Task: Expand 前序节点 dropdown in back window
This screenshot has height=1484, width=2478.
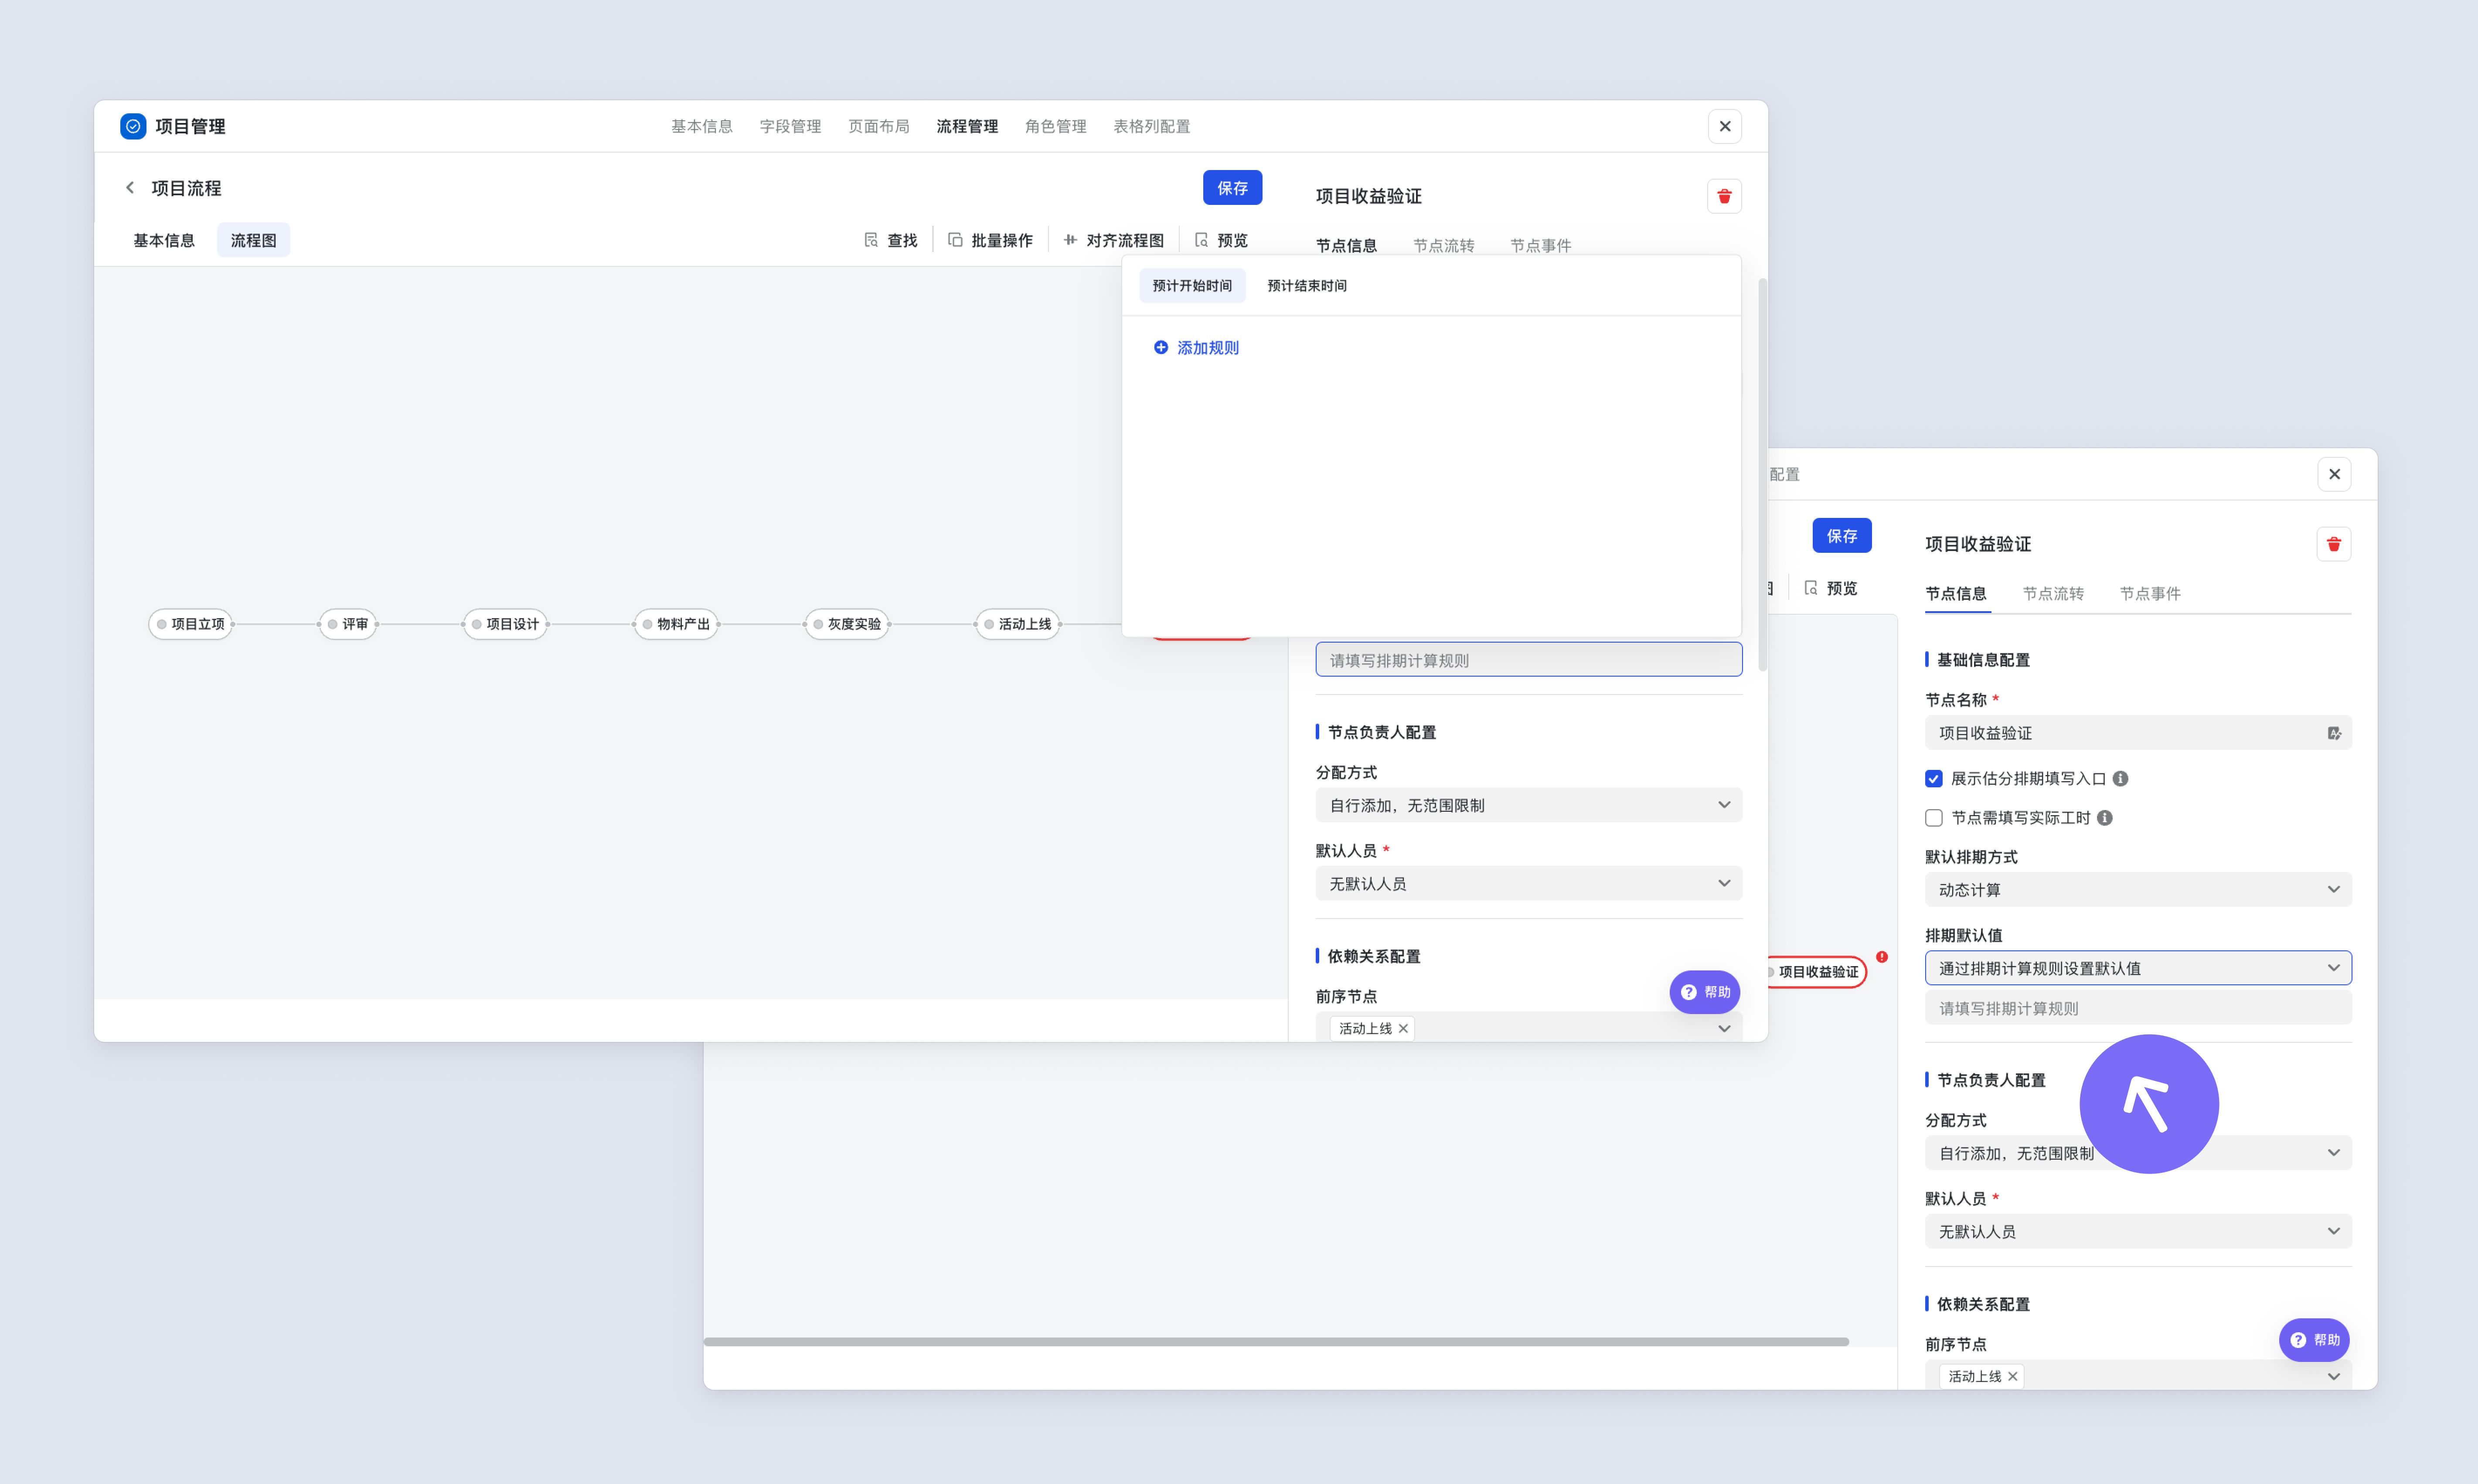Action: coord(2138,1375)
